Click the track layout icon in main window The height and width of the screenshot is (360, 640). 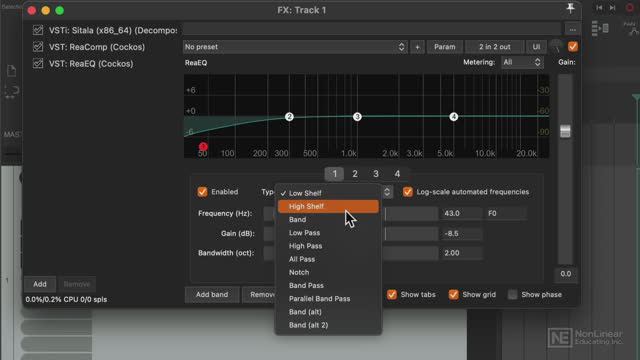[x=600, y=28]
